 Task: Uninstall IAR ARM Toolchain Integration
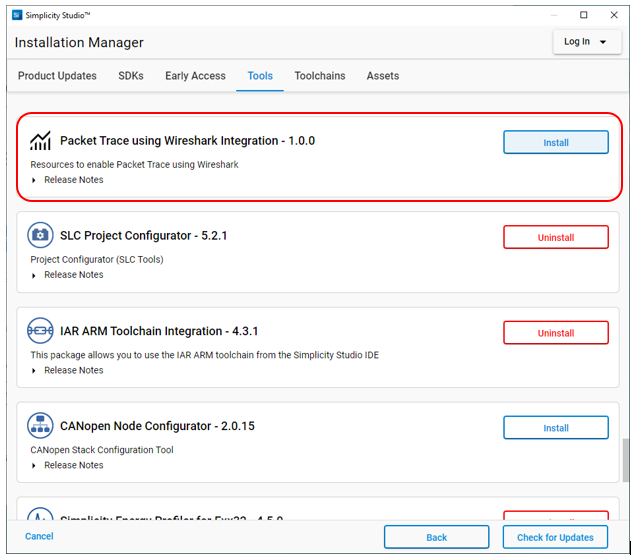click(556, 333)
